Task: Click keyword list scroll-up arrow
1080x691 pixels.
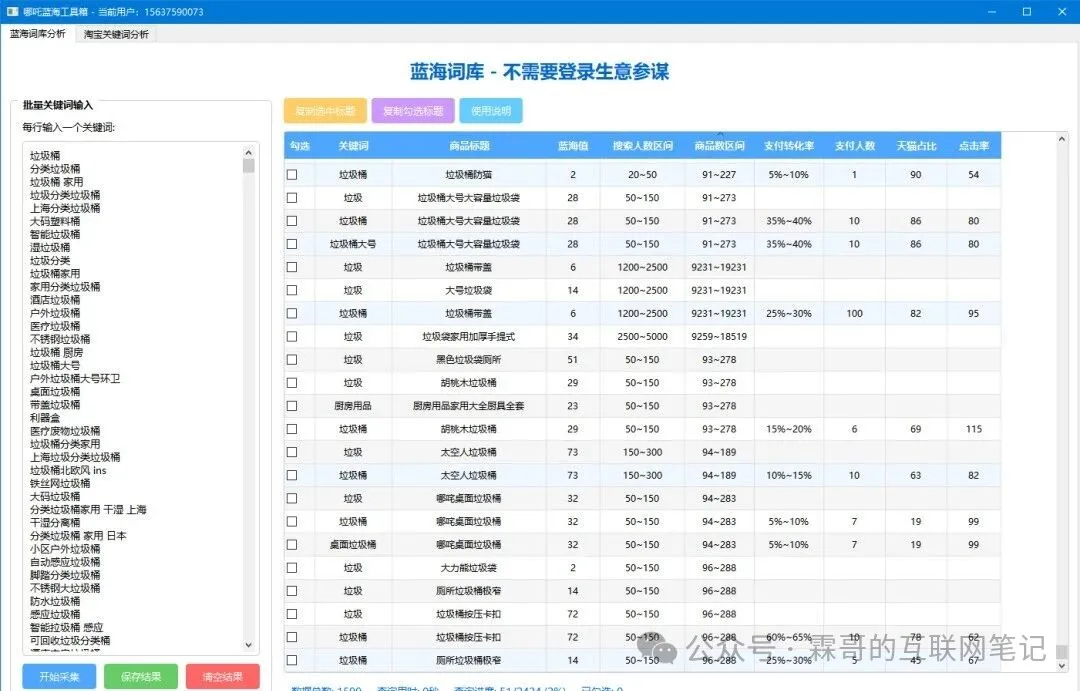Action: click(249, 151)
